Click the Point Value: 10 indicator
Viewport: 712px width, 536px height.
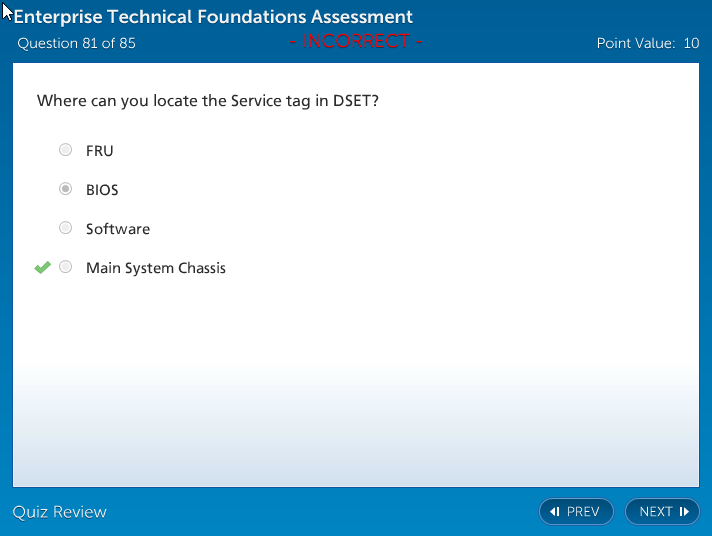click(647, 43)
